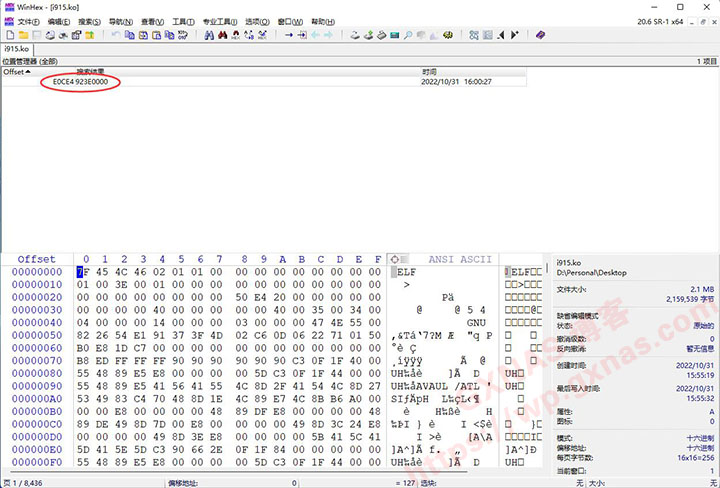Toggle offset format via the hex view Offset header
The height and width of the screenshot is (488, 720).
tap(36, 259)
